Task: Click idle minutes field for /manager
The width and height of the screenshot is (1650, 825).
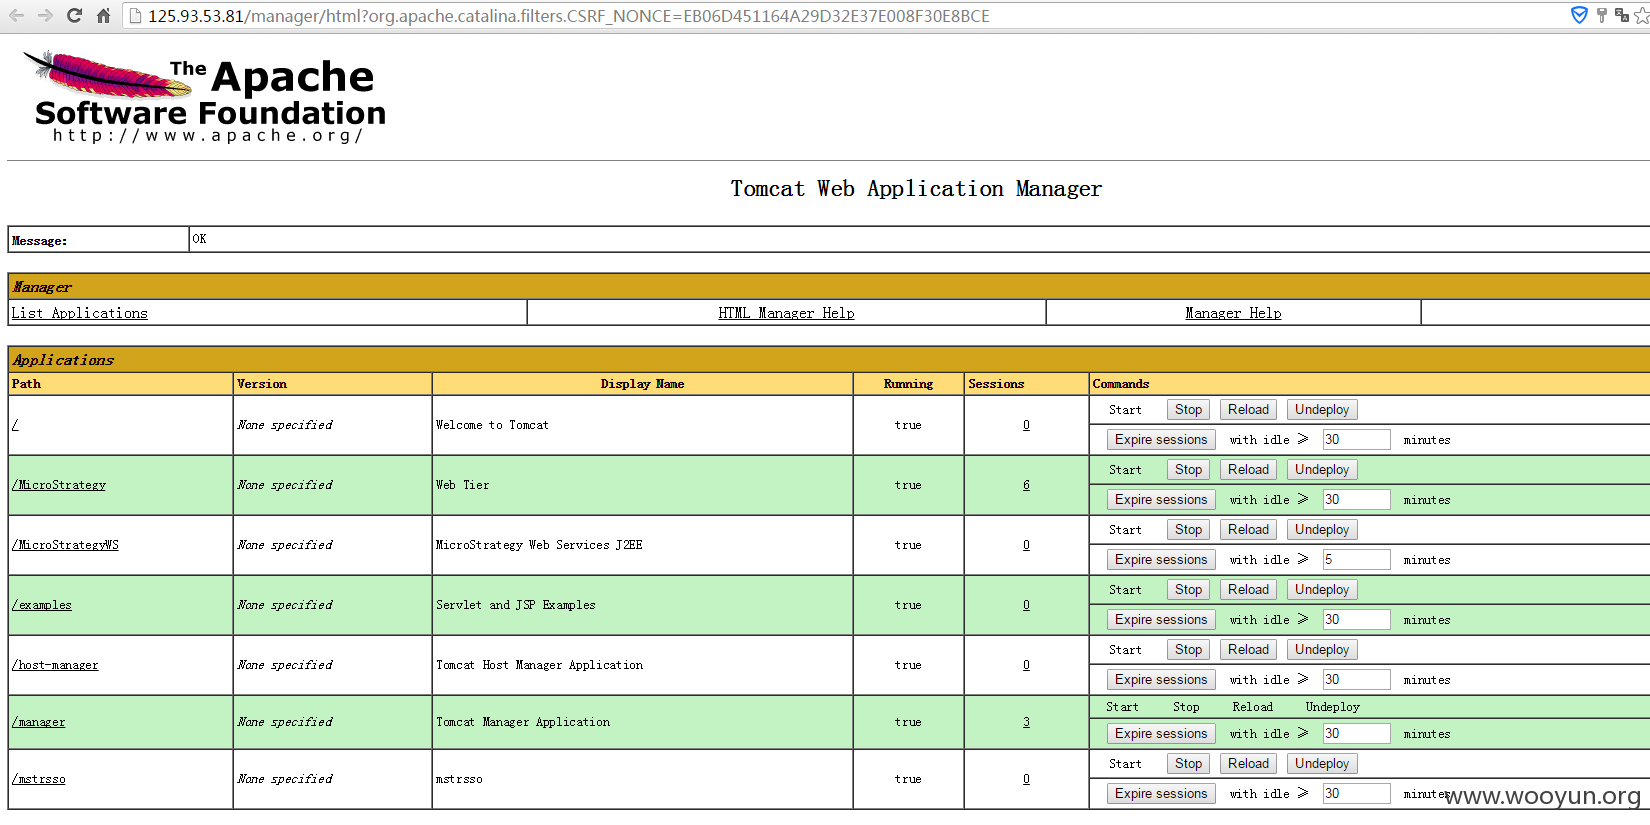Action: click(1356, 734)
